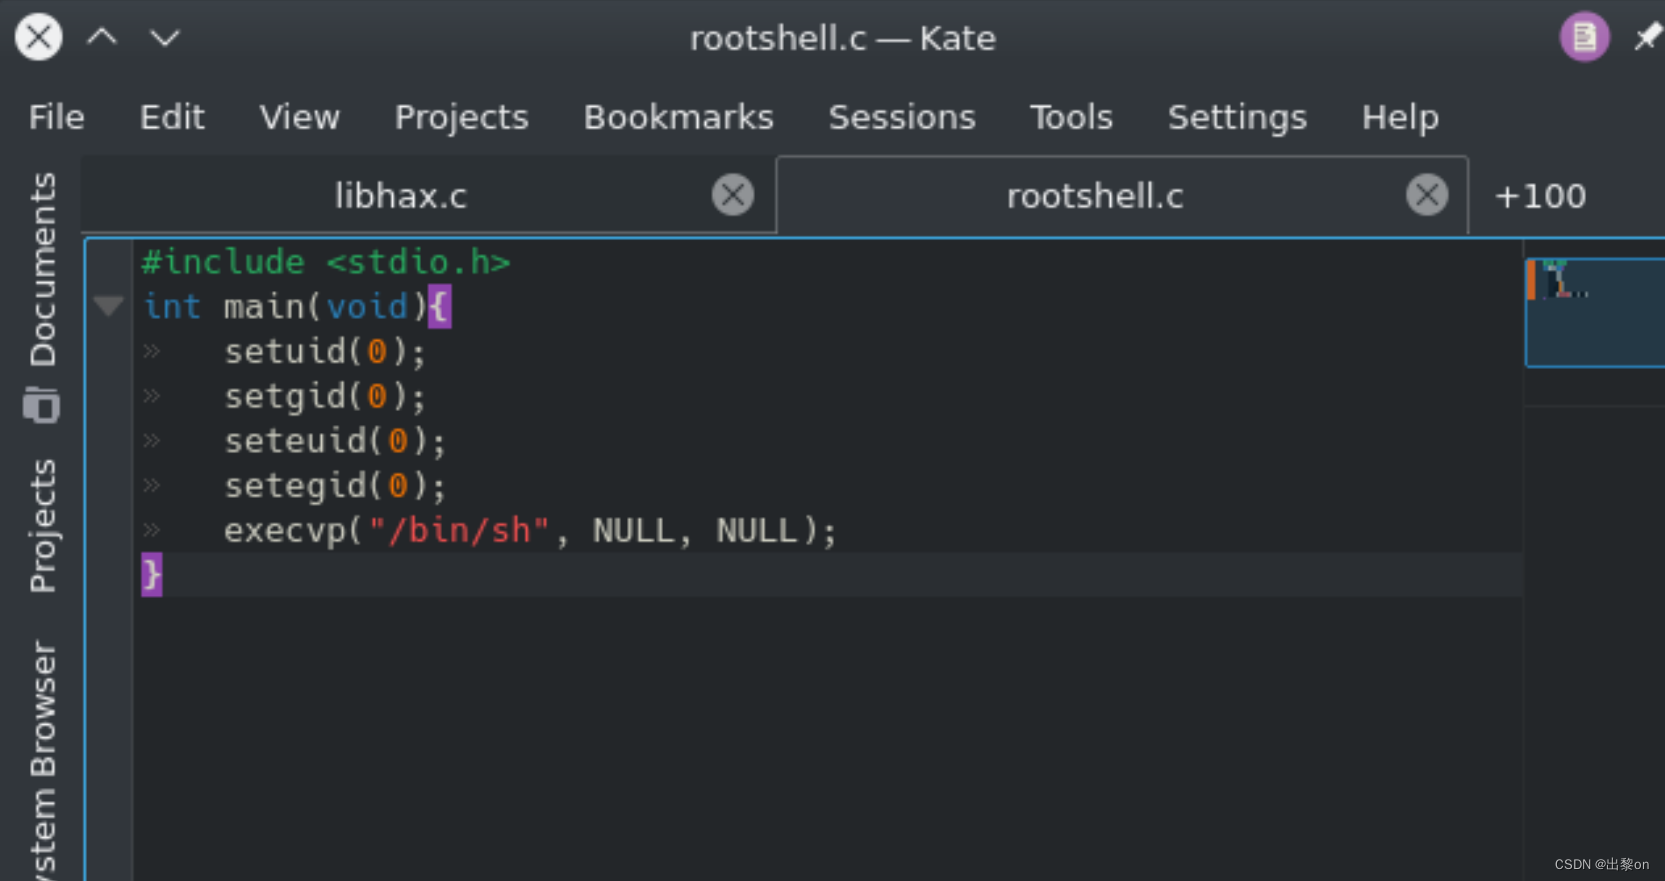Screen dimensions: 1665x881
Task: Click the setgid(0); line
Action: 325,397
